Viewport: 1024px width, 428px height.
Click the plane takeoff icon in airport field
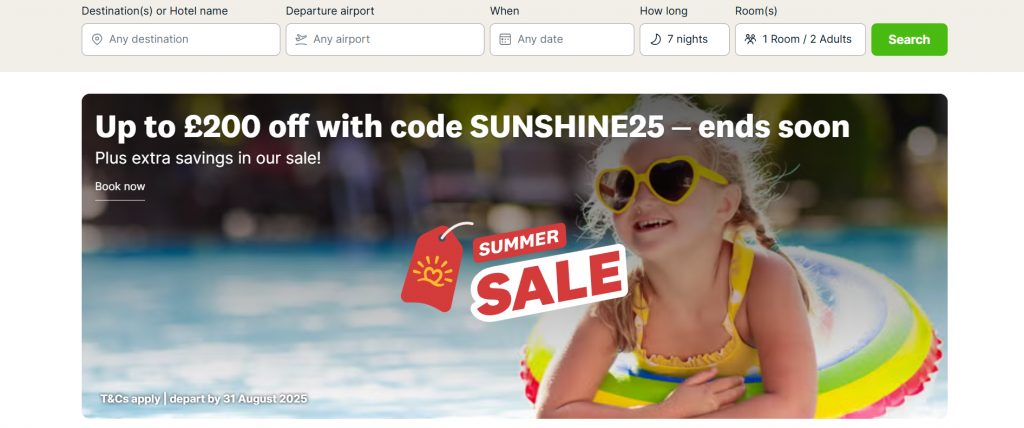pos(301,39)
